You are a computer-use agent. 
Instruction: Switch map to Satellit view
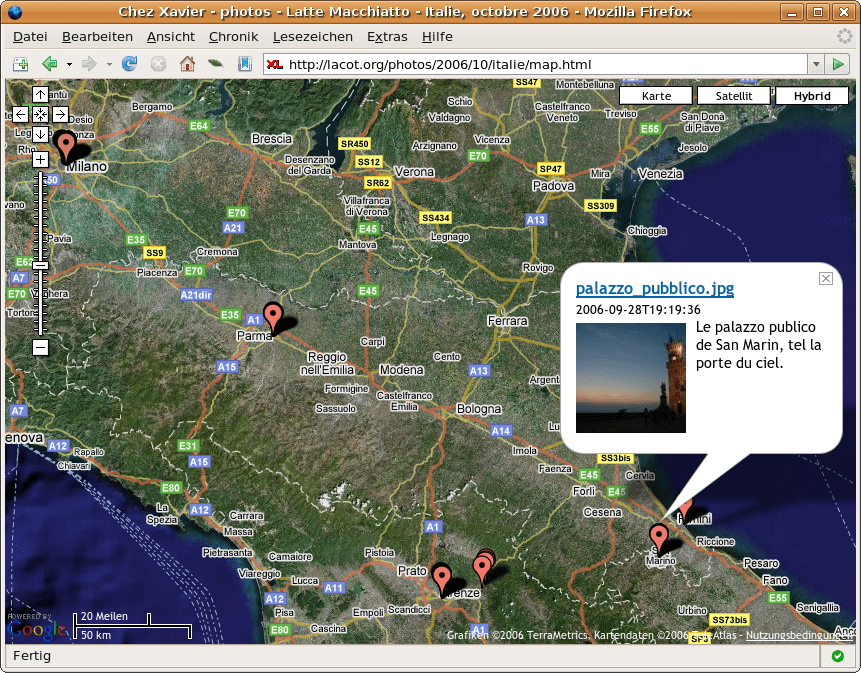click(x=734, y=96)
